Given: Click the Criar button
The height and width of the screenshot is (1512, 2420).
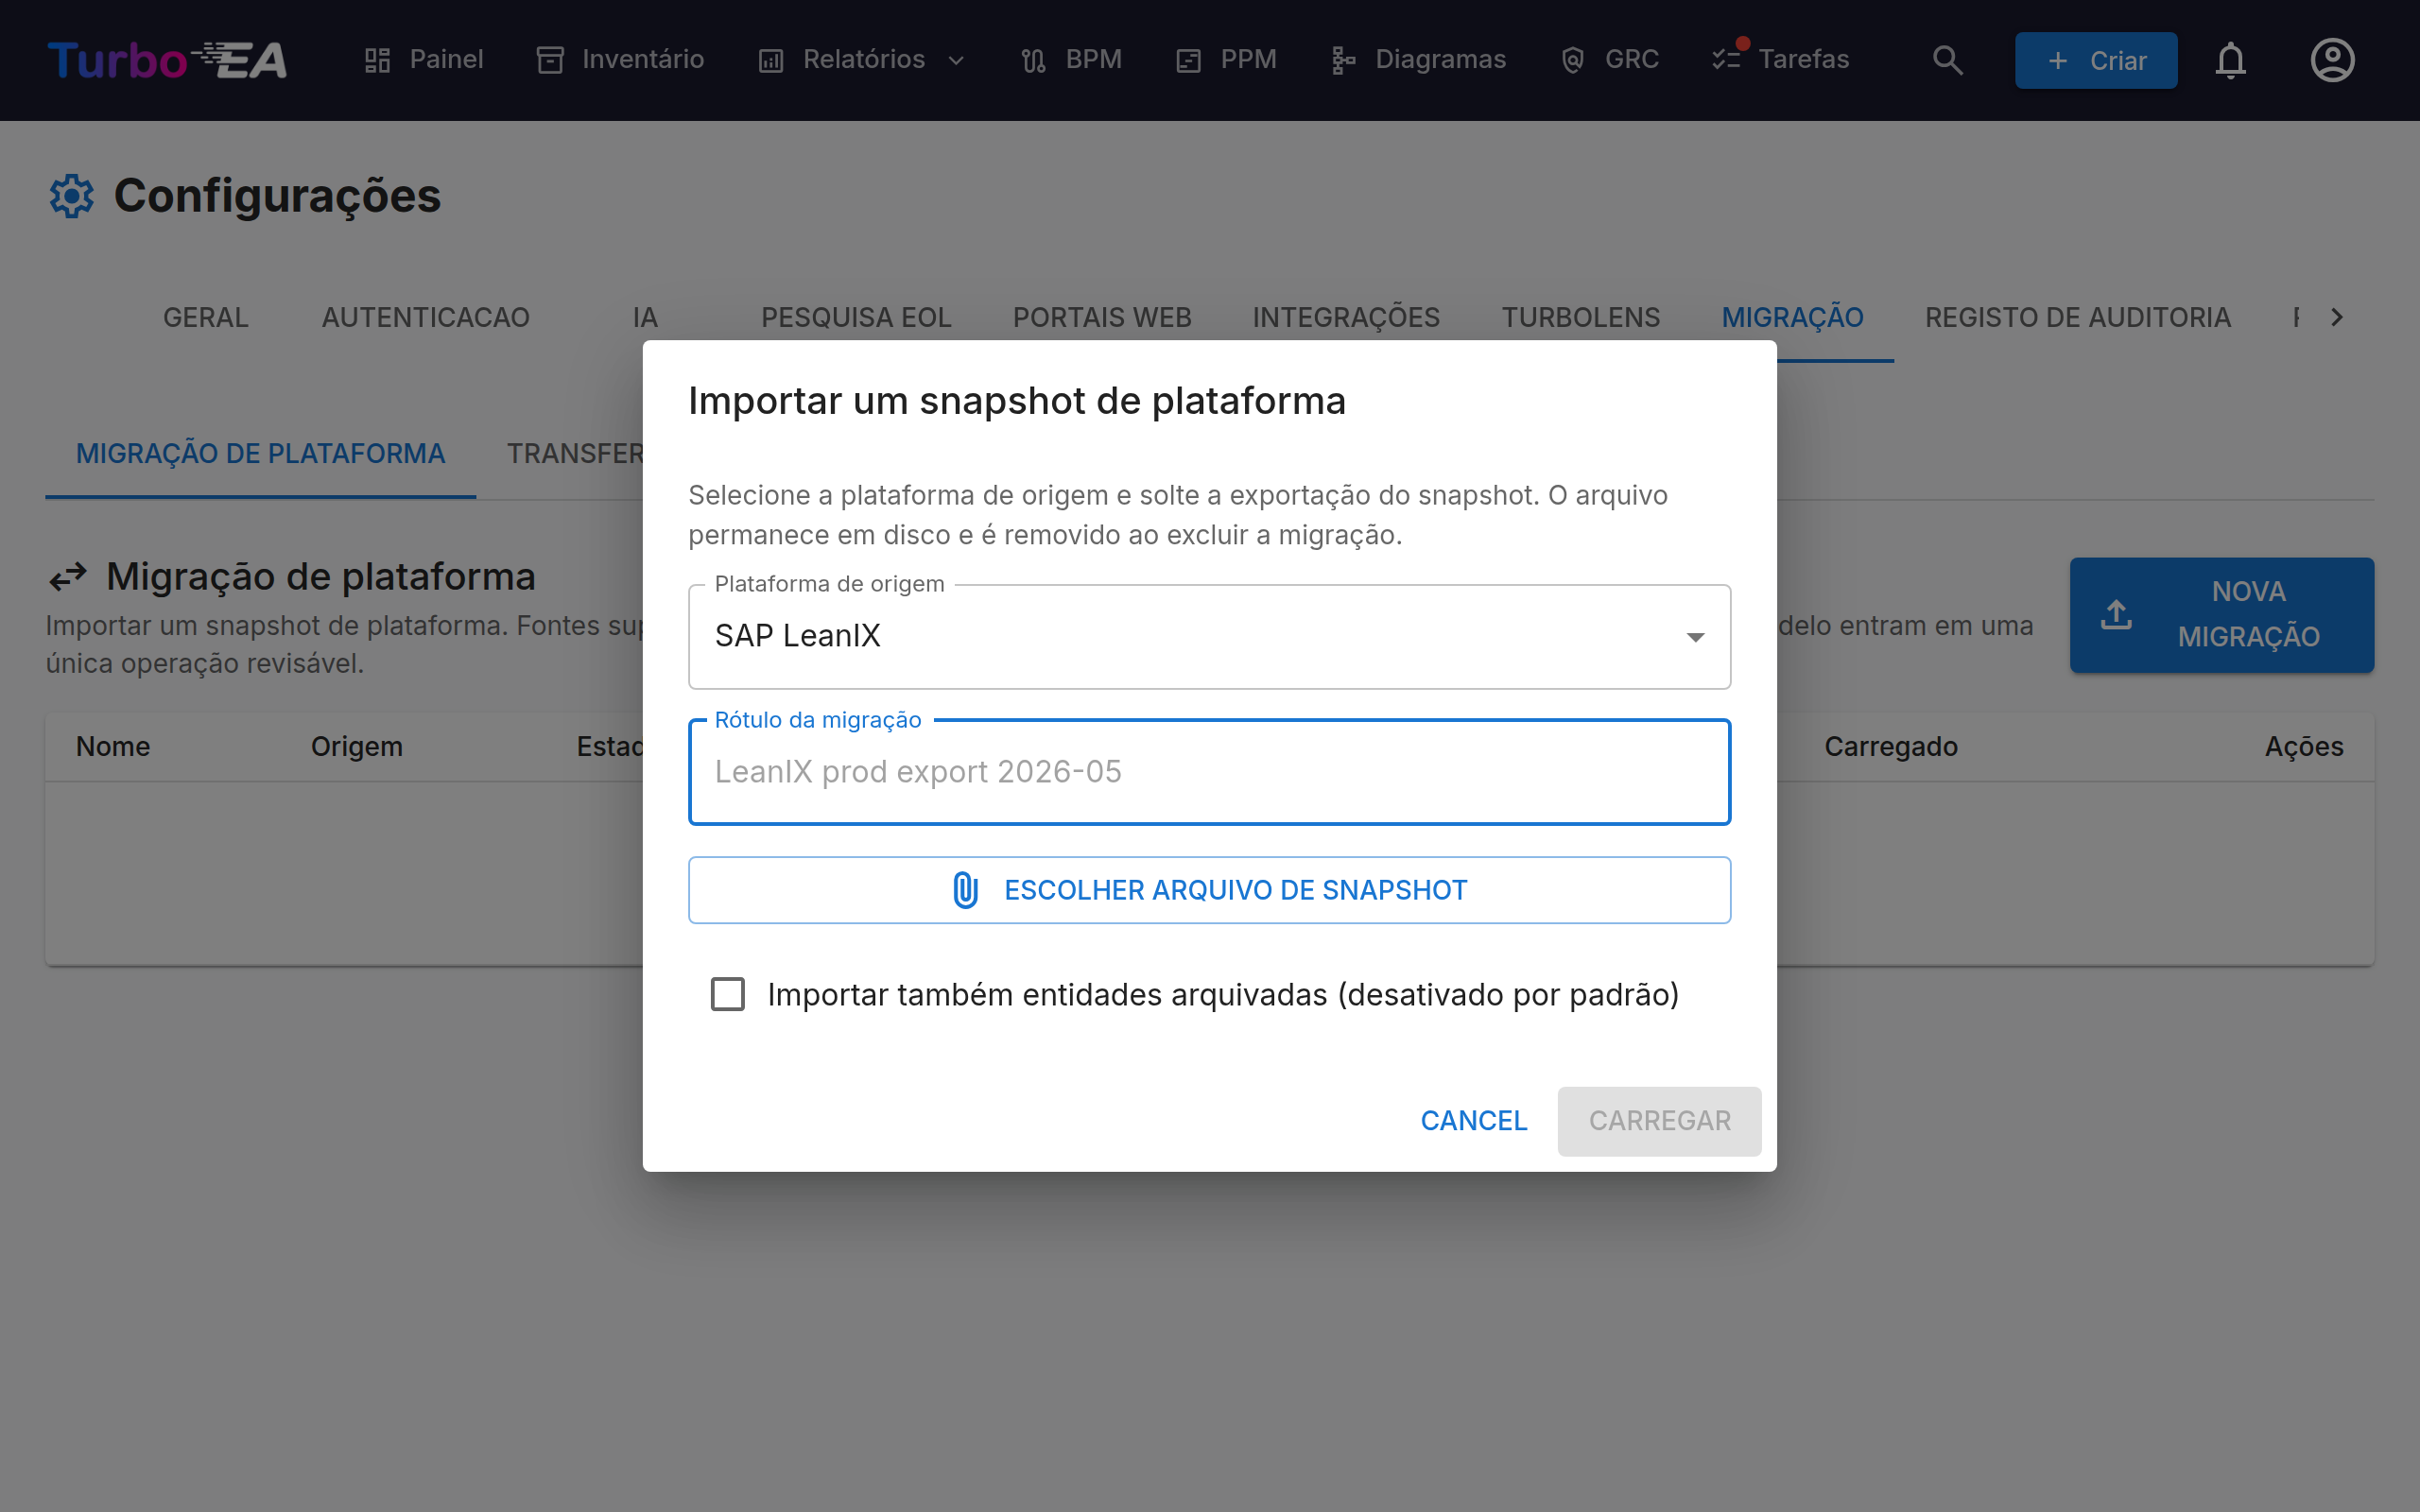Looking at the screenshot, I should (2096, 60).
